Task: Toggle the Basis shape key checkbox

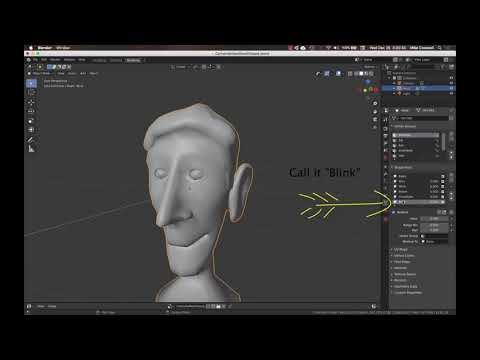Action: (443, 176)
